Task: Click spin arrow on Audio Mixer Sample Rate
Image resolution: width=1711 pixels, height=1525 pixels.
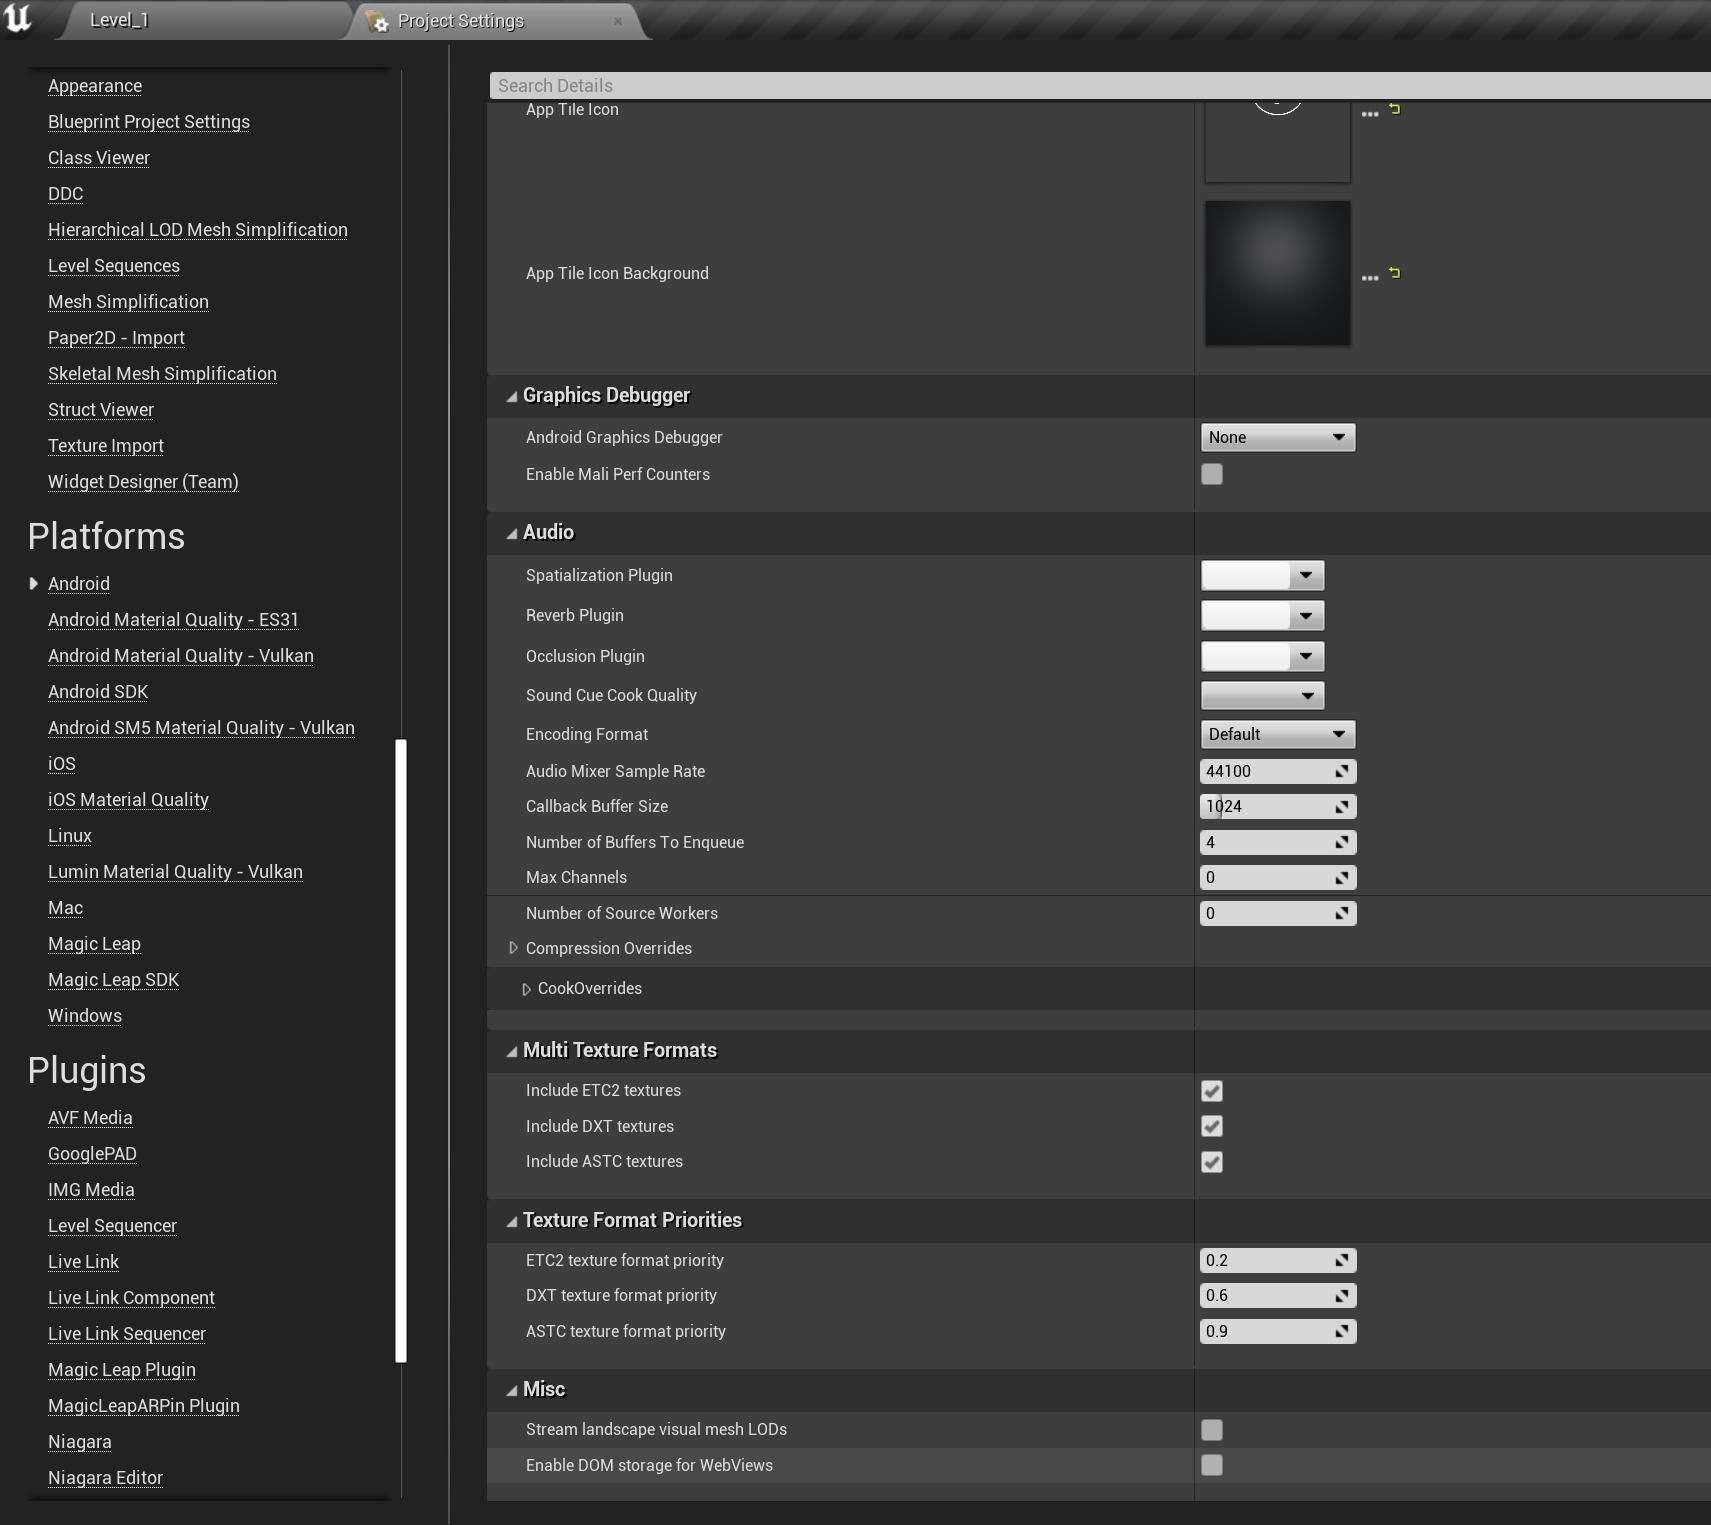Action: click(x=1342, y=771)
